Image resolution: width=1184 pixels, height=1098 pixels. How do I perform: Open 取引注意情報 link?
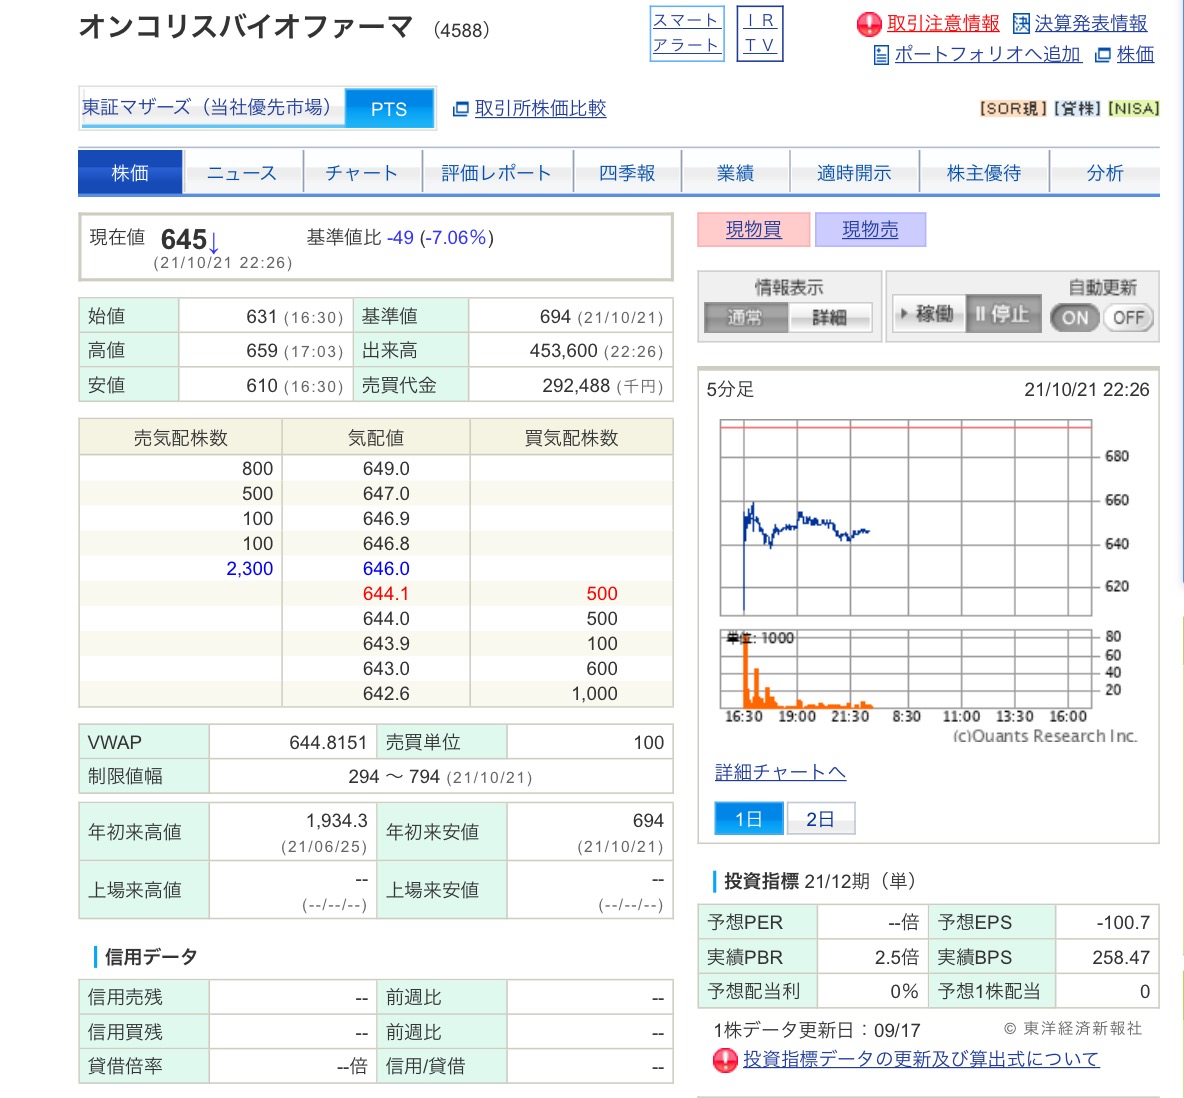pyautogui.click(x=943, y=23)
